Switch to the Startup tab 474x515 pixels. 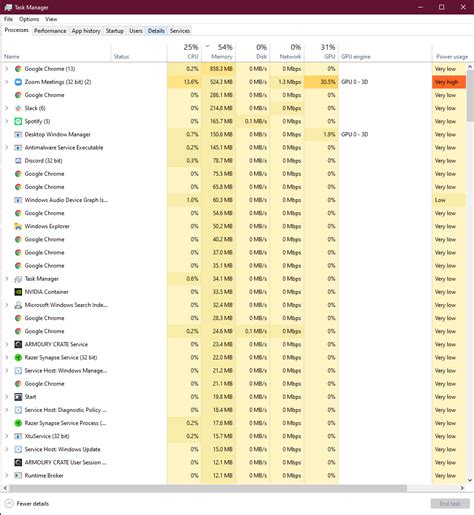tap(115, 31)
